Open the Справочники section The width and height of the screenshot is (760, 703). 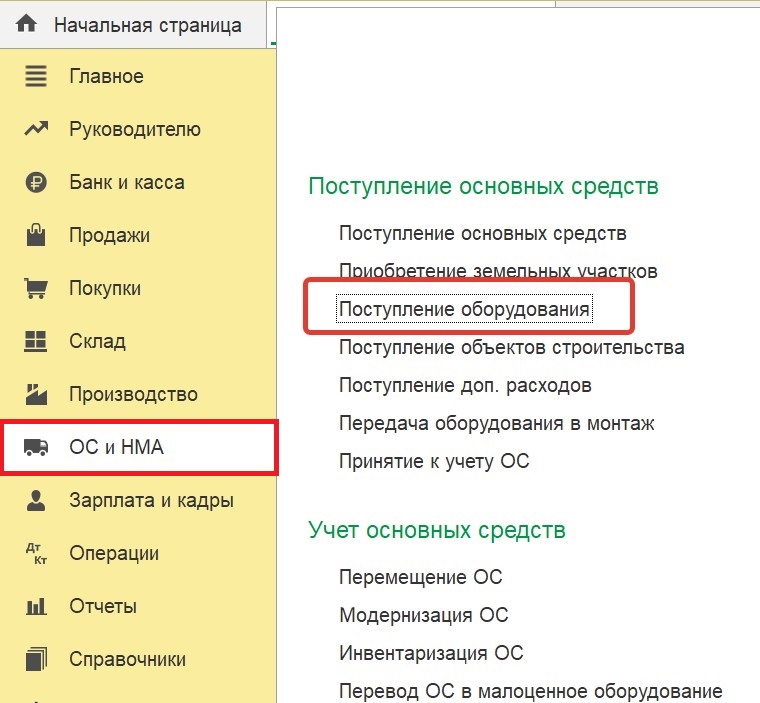pos(127,659)
